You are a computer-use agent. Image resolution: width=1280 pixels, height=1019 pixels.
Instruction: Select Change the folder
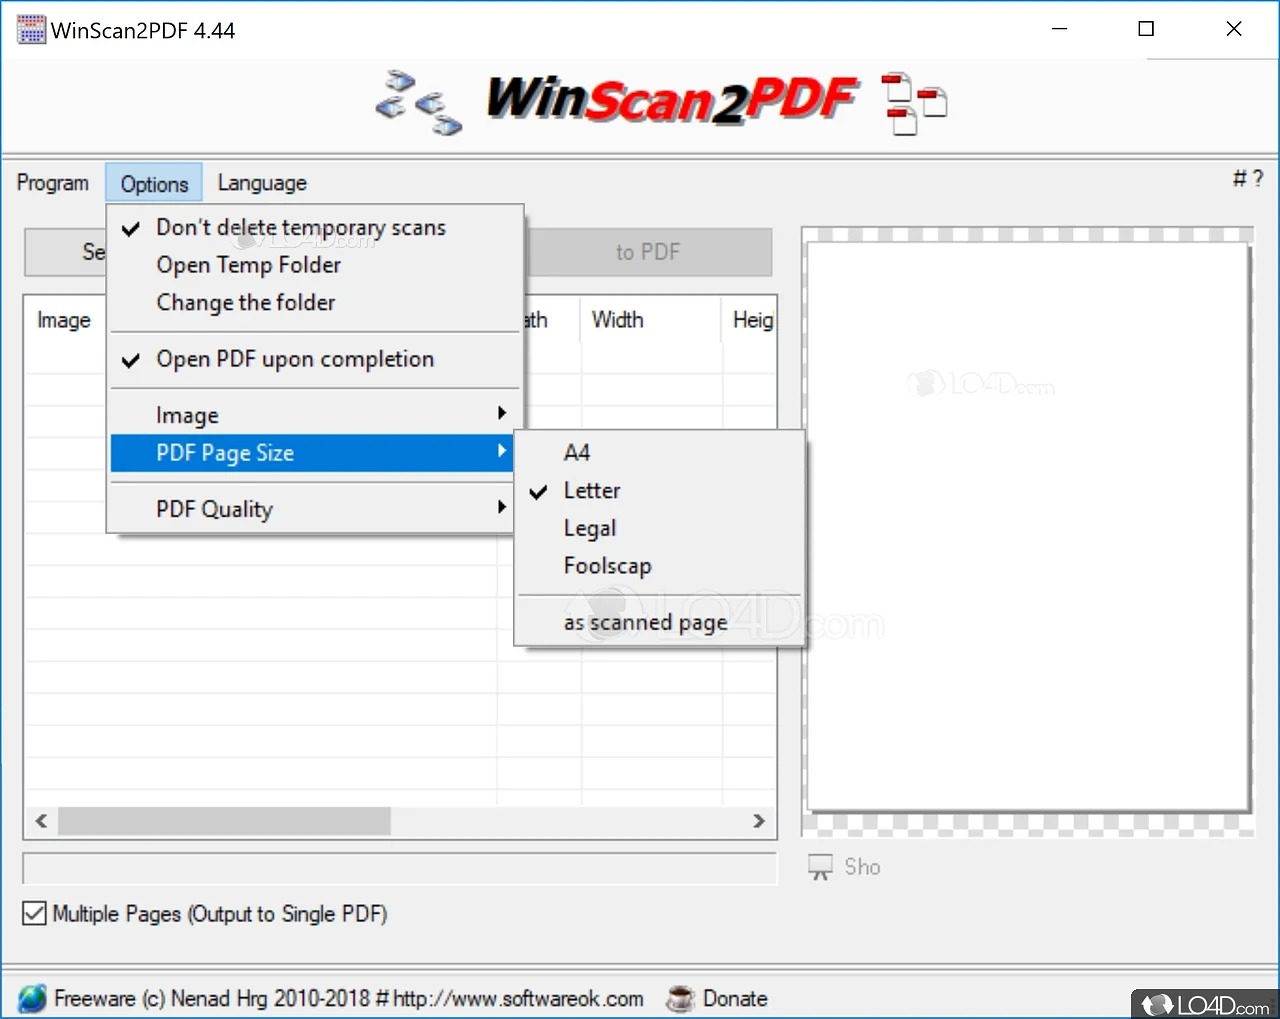(315, 303)
